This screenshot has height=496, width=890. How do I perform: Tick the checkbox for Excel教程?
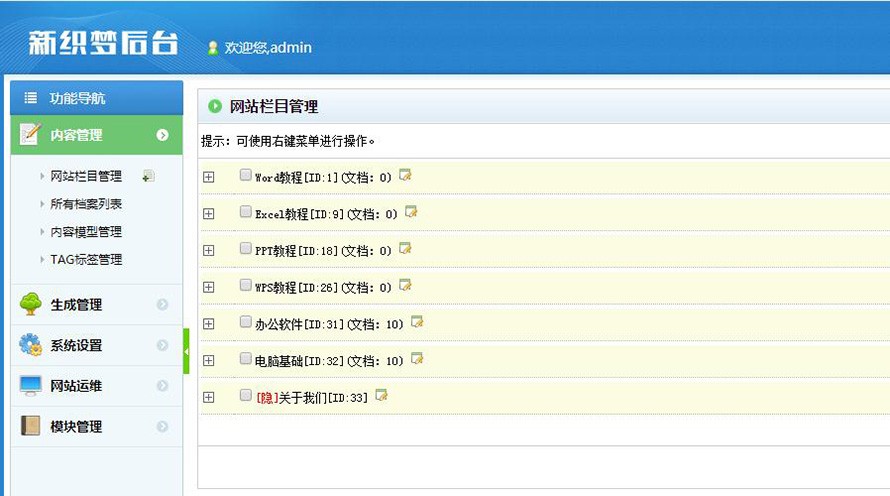pyautogui.click(x=245, y=212)
